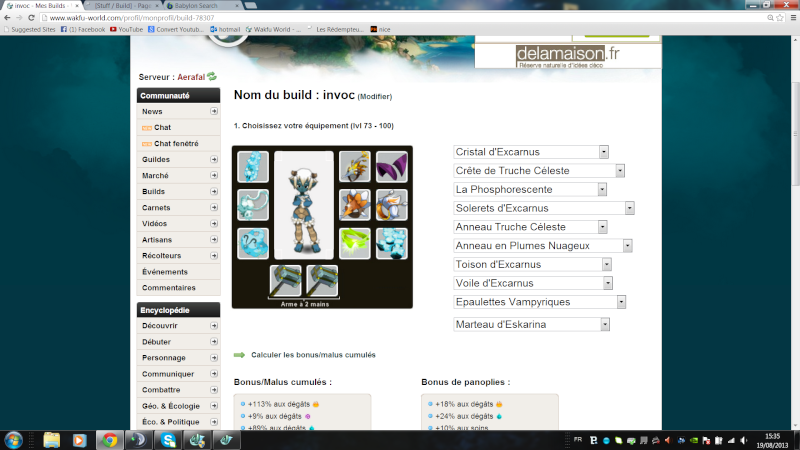
Task: Open File Explorer from the taskbar
Action: 52,440
